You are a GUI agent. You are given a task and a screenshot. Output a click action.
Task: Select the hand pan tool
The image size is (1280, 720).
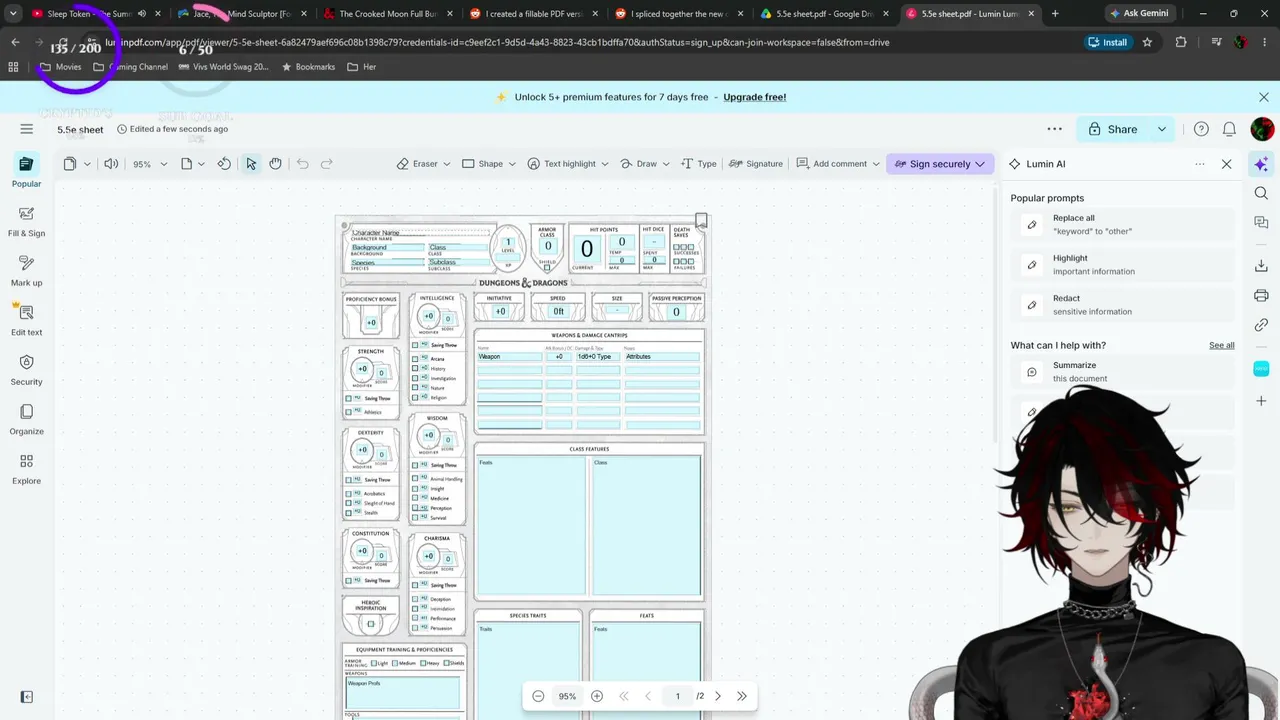(x=275, y=164)
